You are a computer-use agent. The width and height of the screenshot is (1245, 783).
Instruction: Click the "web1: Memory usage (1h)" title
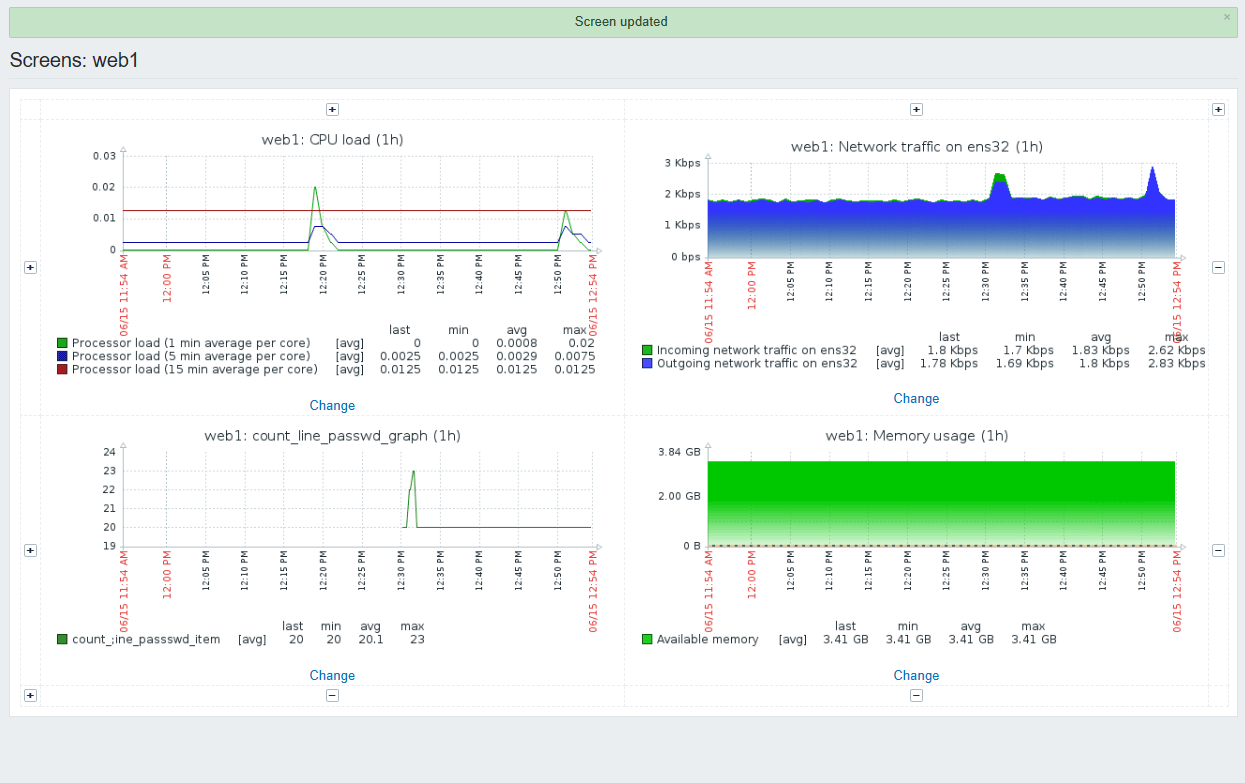tap(917, 435)
